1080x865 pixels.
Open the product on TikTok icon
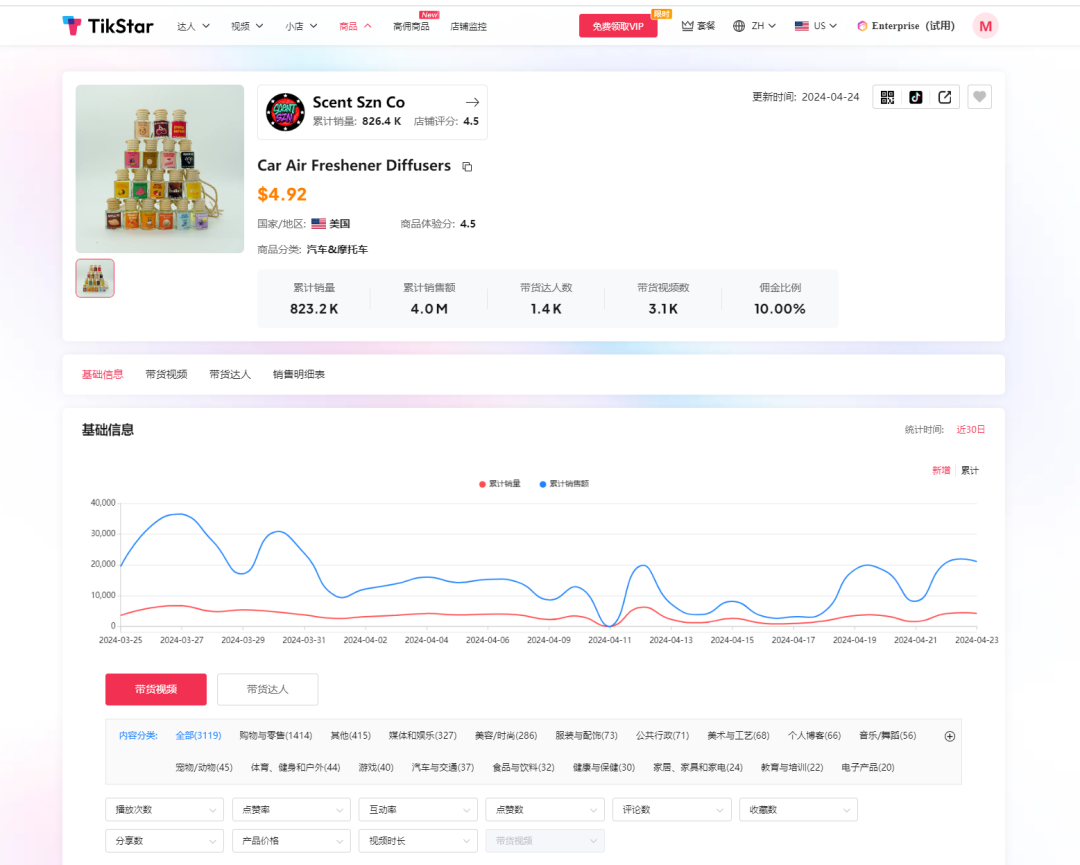coord(915,97)
